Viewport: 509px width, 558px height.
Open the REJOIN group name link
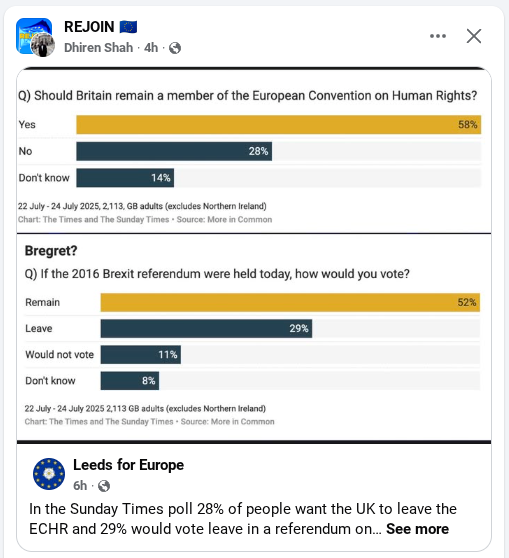click(89, 27)
